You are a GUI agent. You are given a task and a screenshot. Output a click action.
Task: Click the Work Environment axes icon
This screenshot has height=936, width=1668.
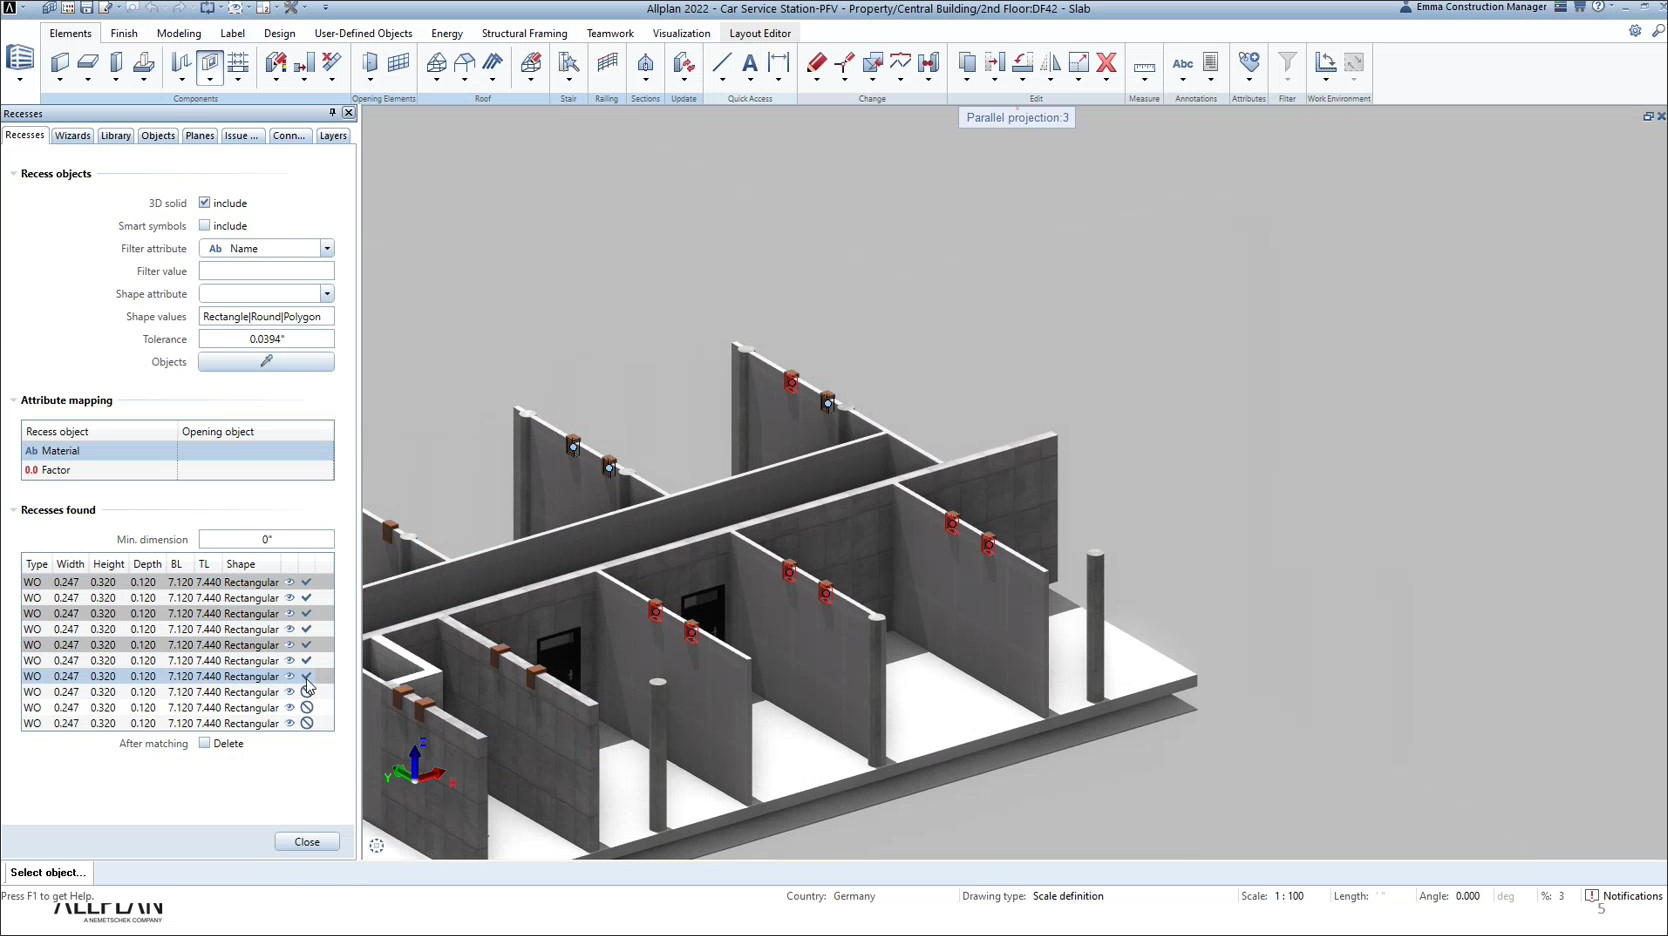coord(1325,62)
